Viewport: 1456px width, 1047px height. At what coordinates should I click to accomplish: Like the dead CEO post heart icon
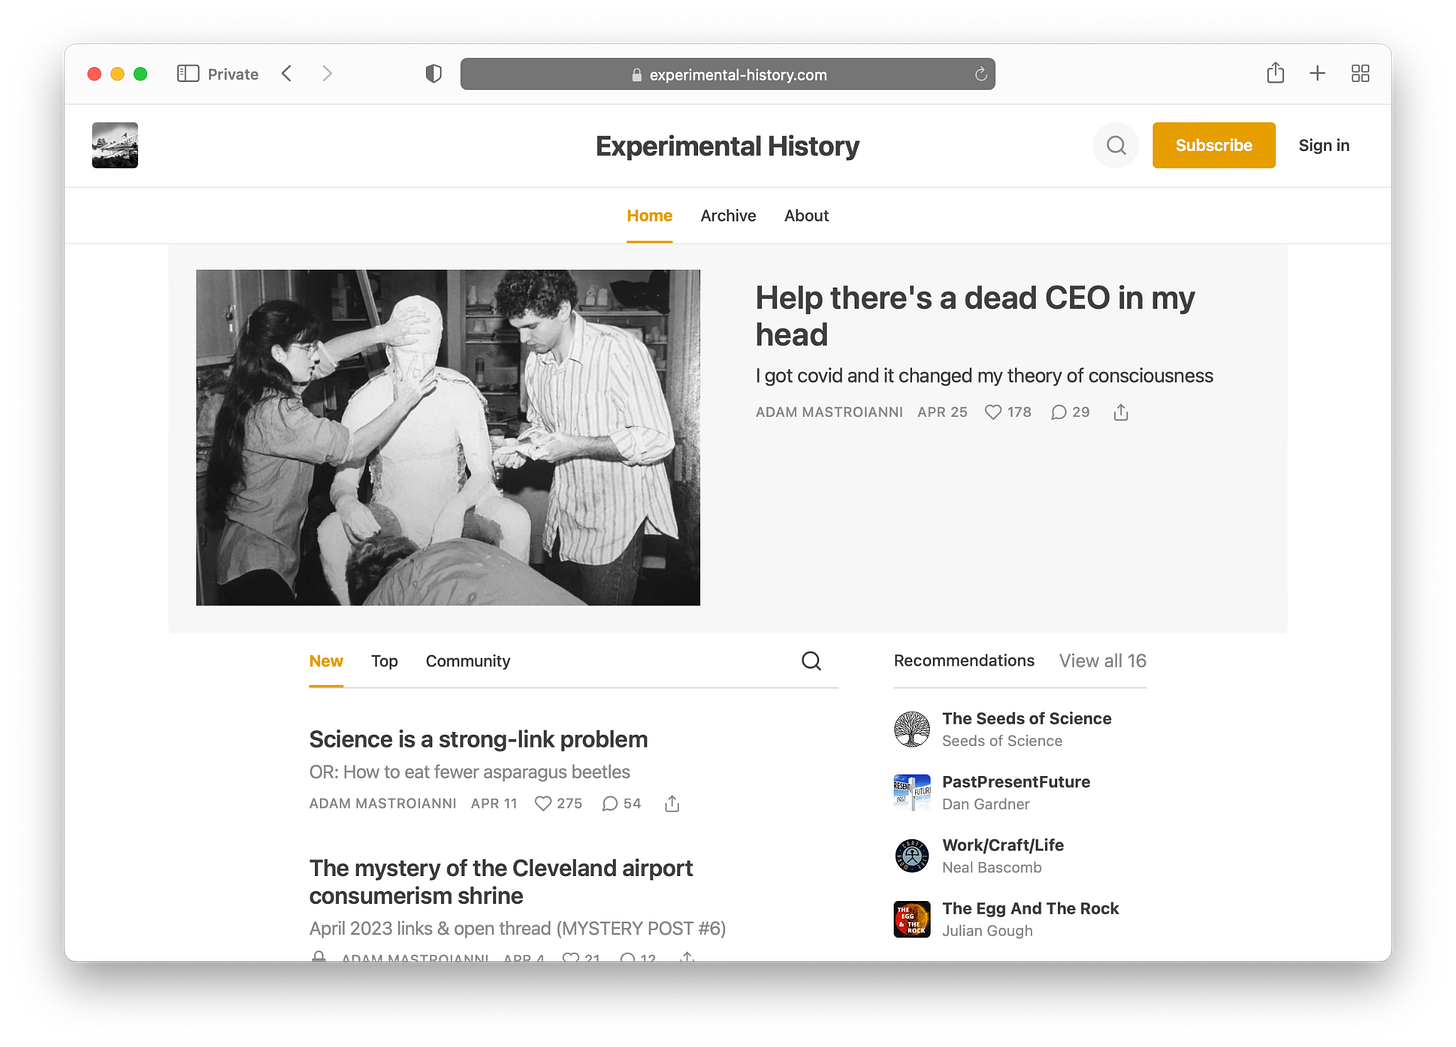click(x=993, y=412)
